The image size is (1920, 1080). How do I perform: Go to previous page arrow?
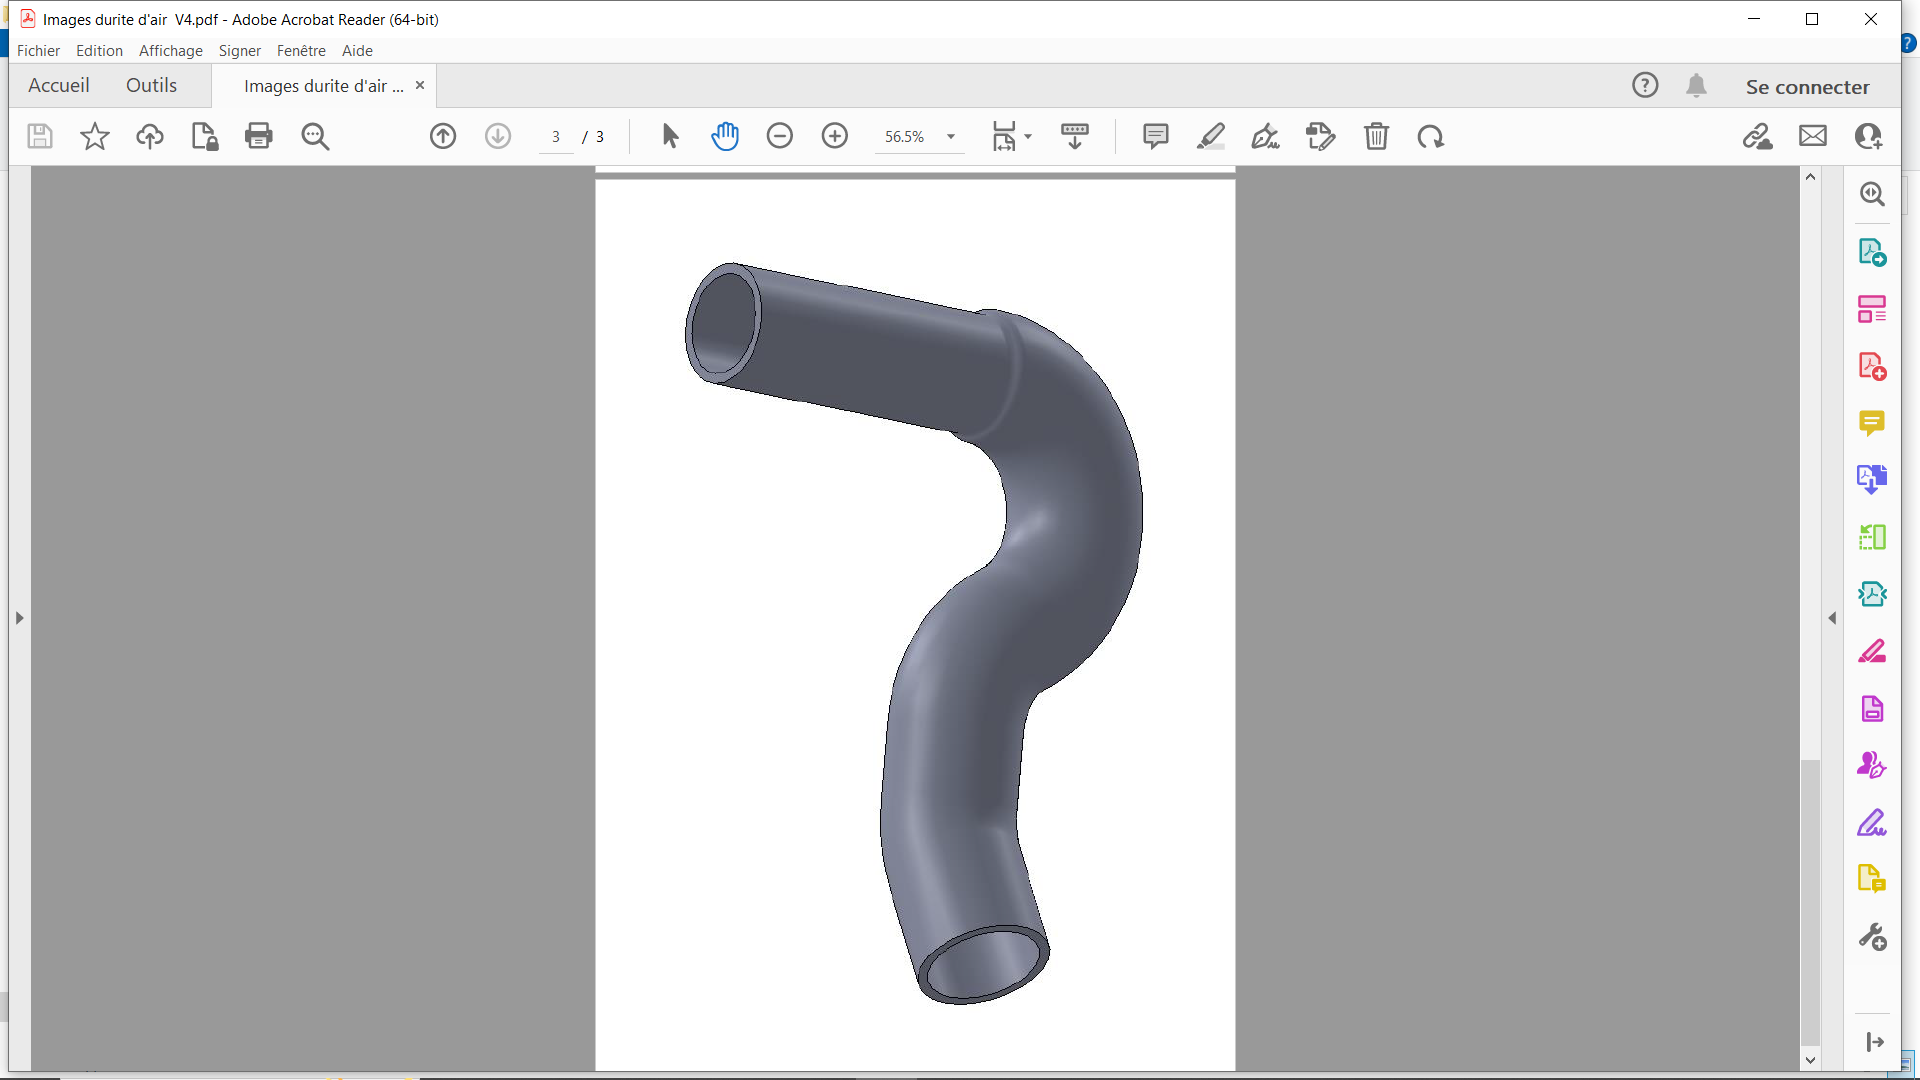click(443, 136)
